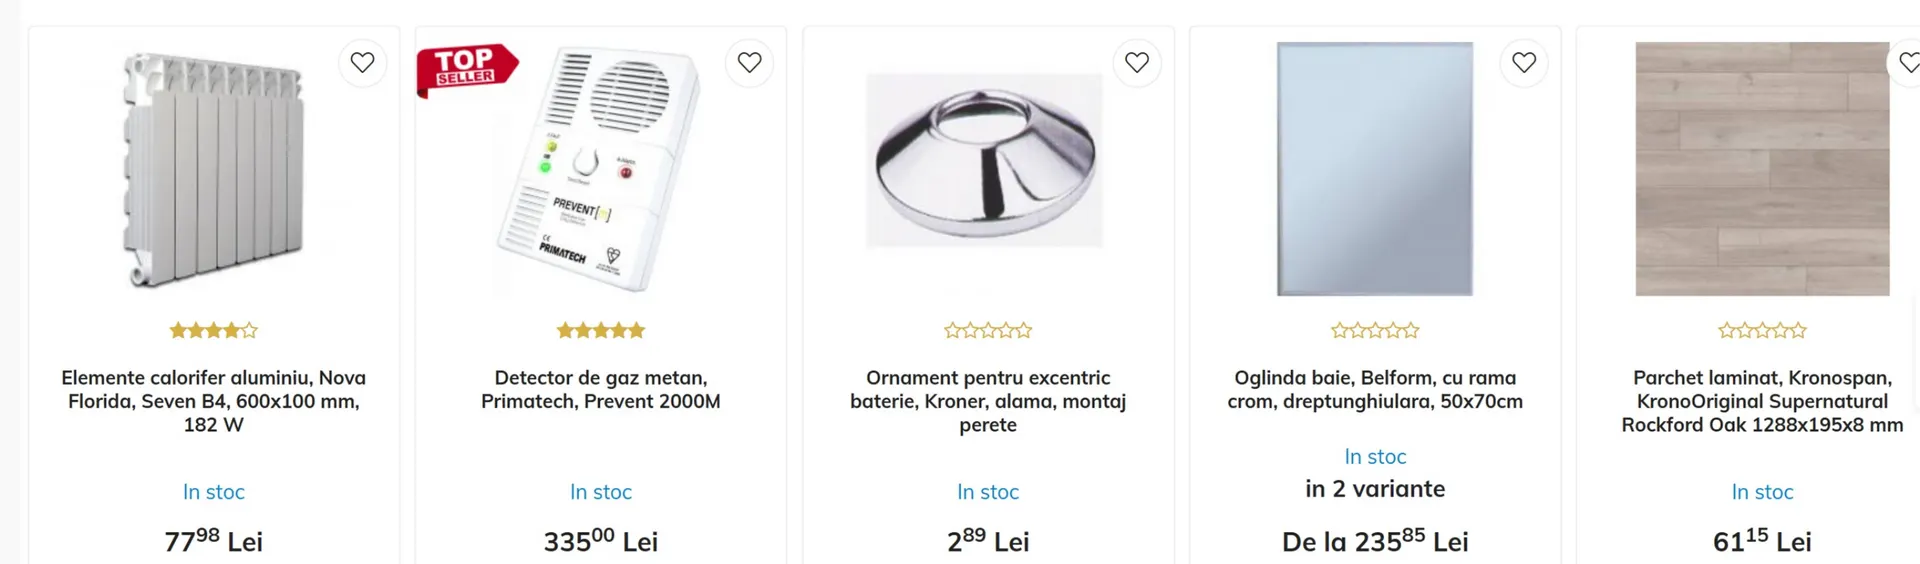Click the 335 Lei gas detector price
1920x564 pixels.
coord(600,541)
